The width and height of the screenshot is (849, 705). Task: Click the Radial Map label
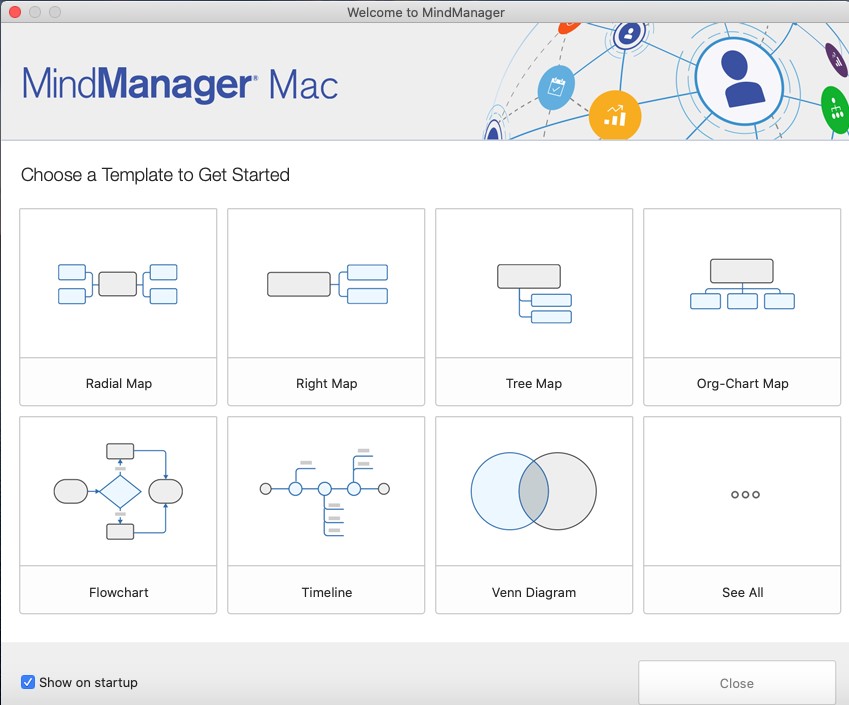pyautogui.click(x=119, y=383)
